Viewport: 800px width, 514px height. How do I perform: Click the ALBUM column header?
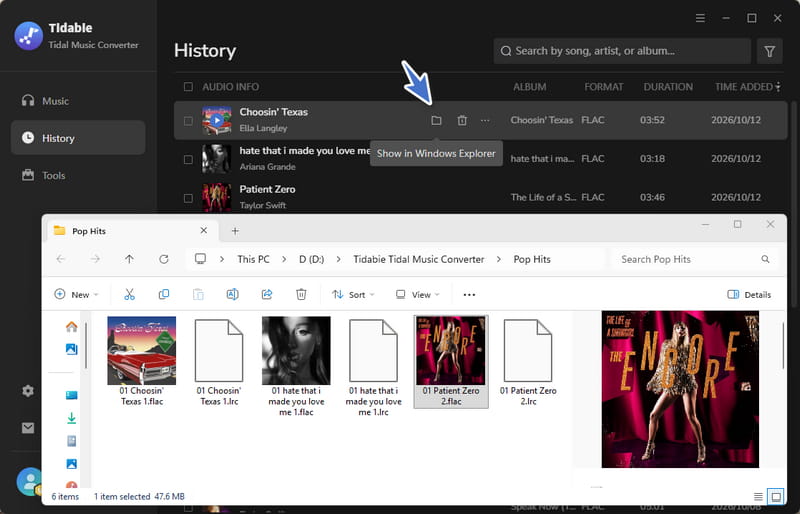(x=530, y=87)
